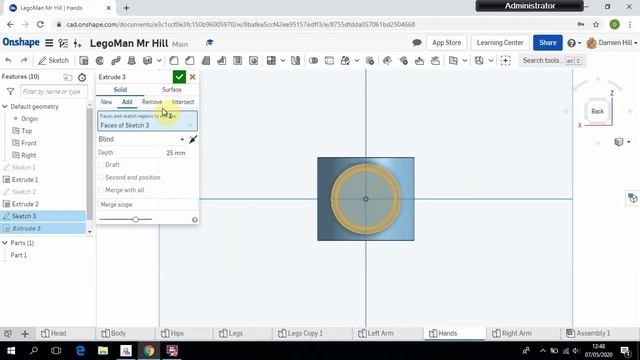Open rollback history clock icon
The height and width of the screenshot is (360, 640).
tap(82, 77)
